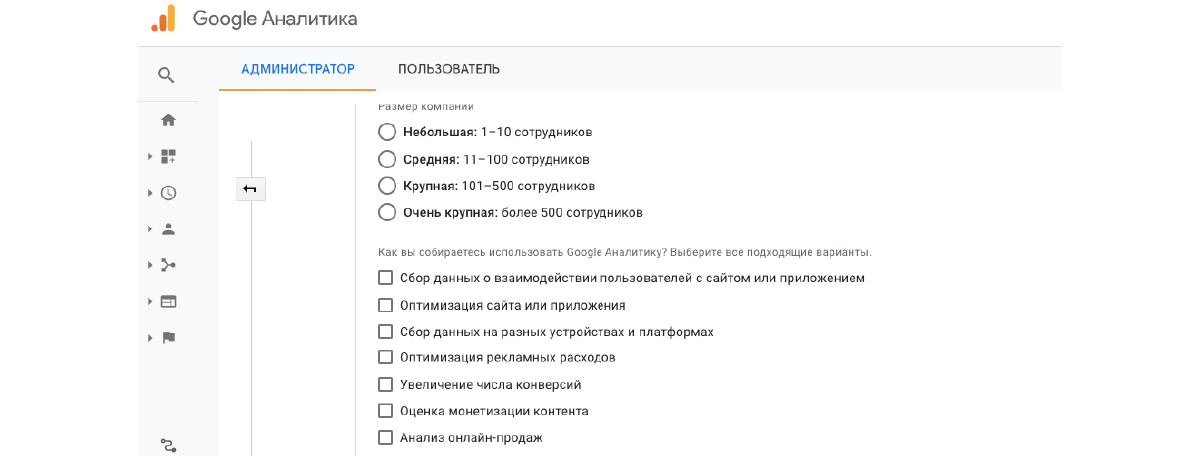Viewport: 1200px width, 456px height.
Task: Open the Realtime clock icon
Action: 168,193
